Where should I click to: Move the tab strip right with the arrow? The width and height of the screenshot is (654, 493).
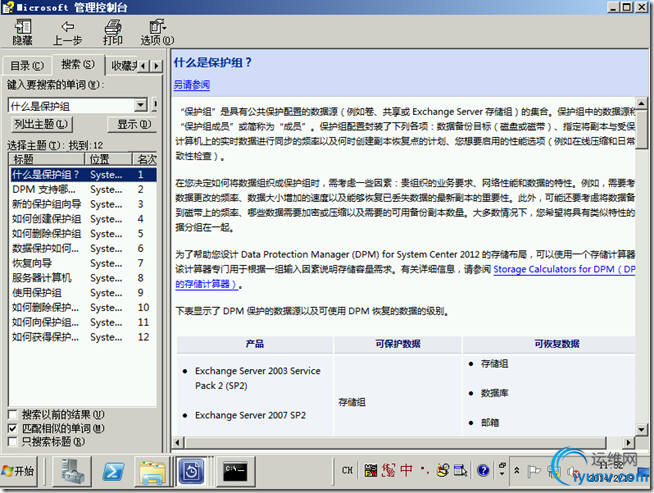(156, 66)
